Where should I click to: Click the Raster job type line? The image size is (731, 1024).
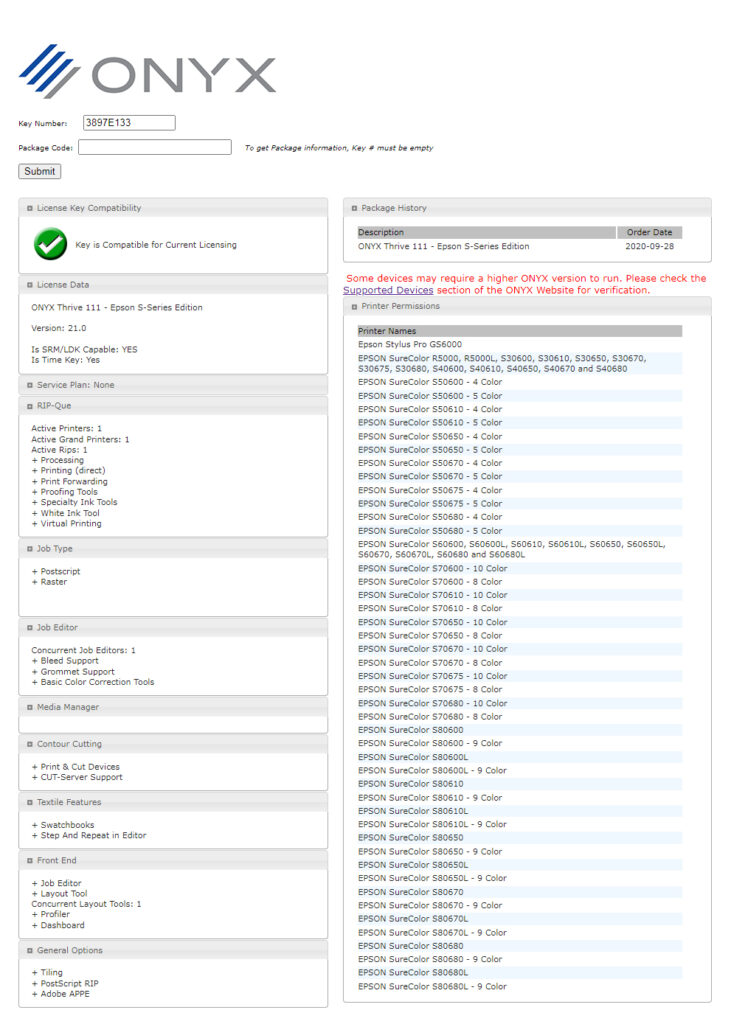(49, 582)
